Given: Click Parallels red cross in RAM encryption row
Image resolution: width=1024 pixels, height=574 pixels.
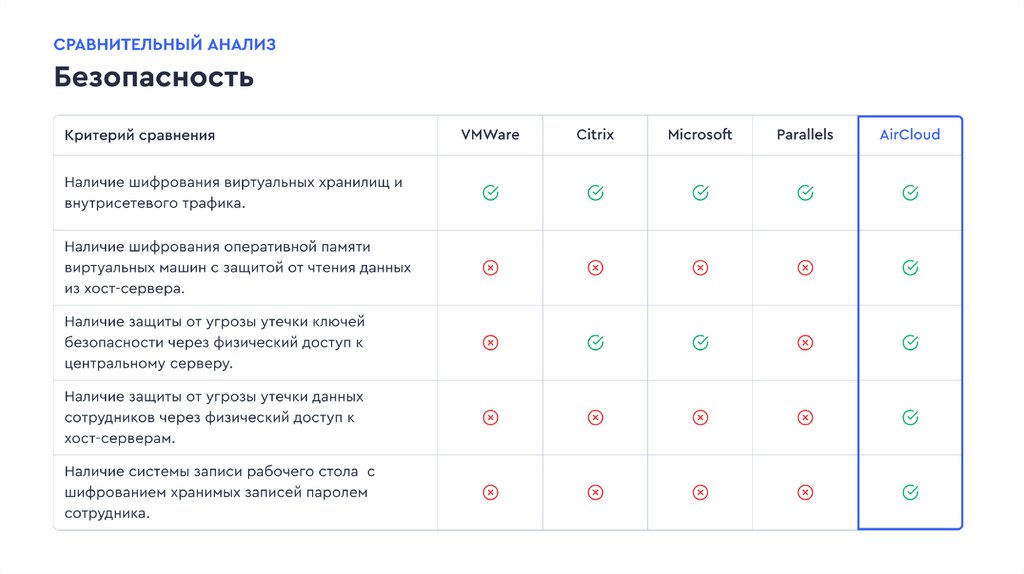Looking at the screenshot, I should pos(805,268).
